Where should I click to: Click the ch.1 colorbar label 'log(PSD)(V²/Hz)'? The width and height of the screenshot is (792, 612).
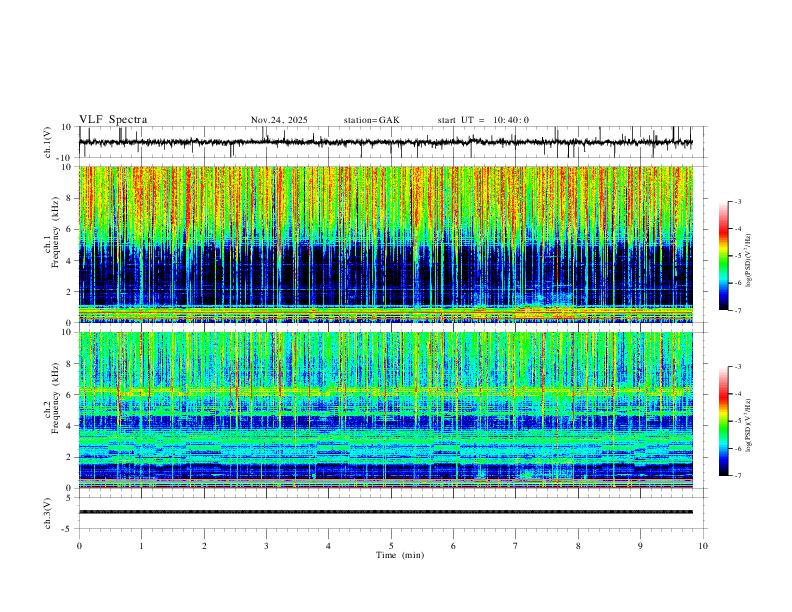coord(749,261)
